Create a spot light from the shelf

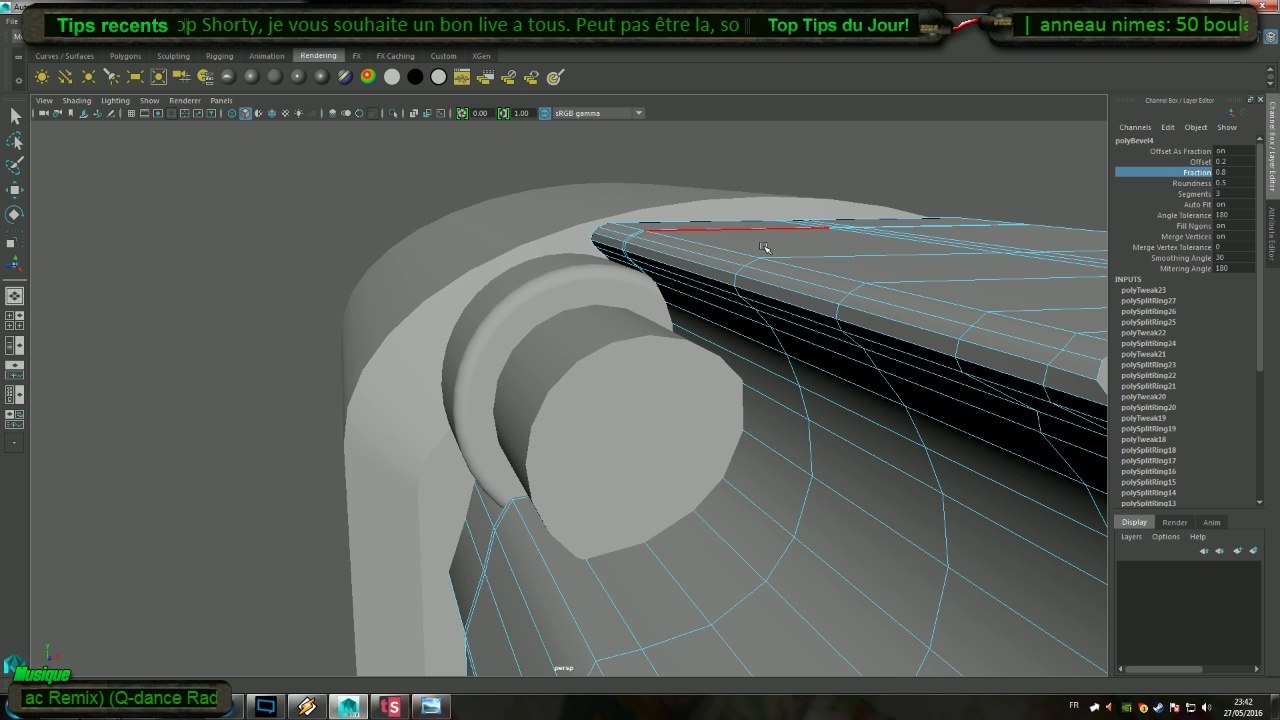click(112, 77)
